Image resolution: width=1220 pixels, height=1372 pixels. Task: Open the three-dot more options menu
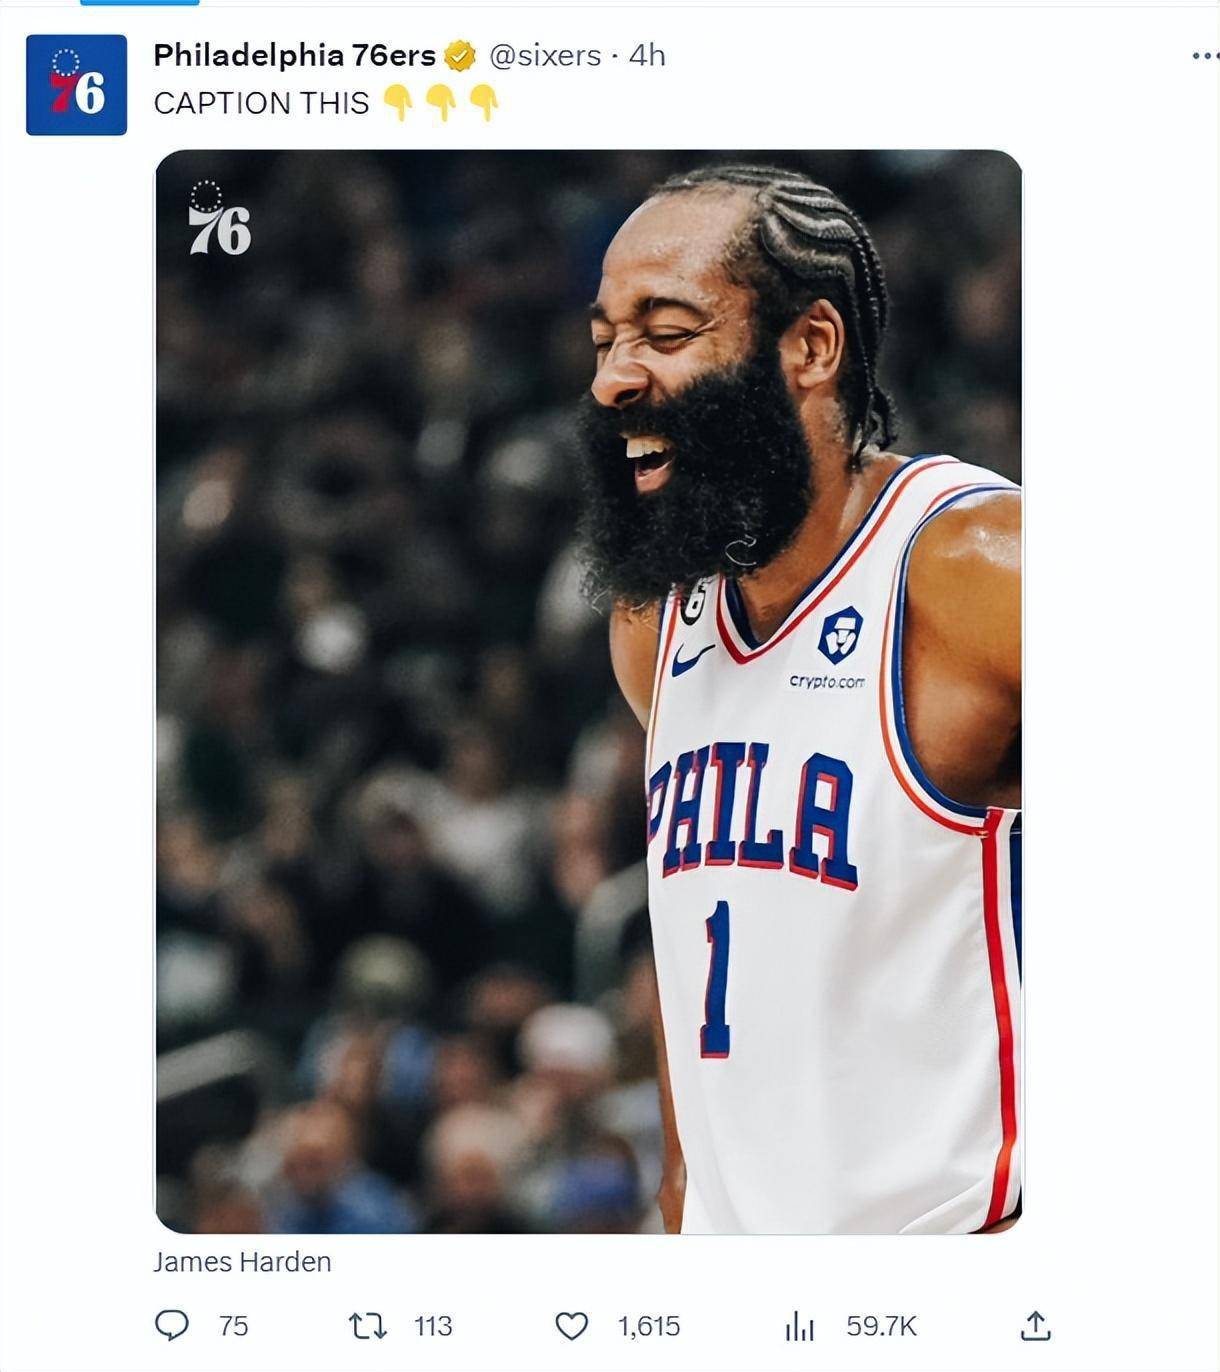click(1205, 56)
